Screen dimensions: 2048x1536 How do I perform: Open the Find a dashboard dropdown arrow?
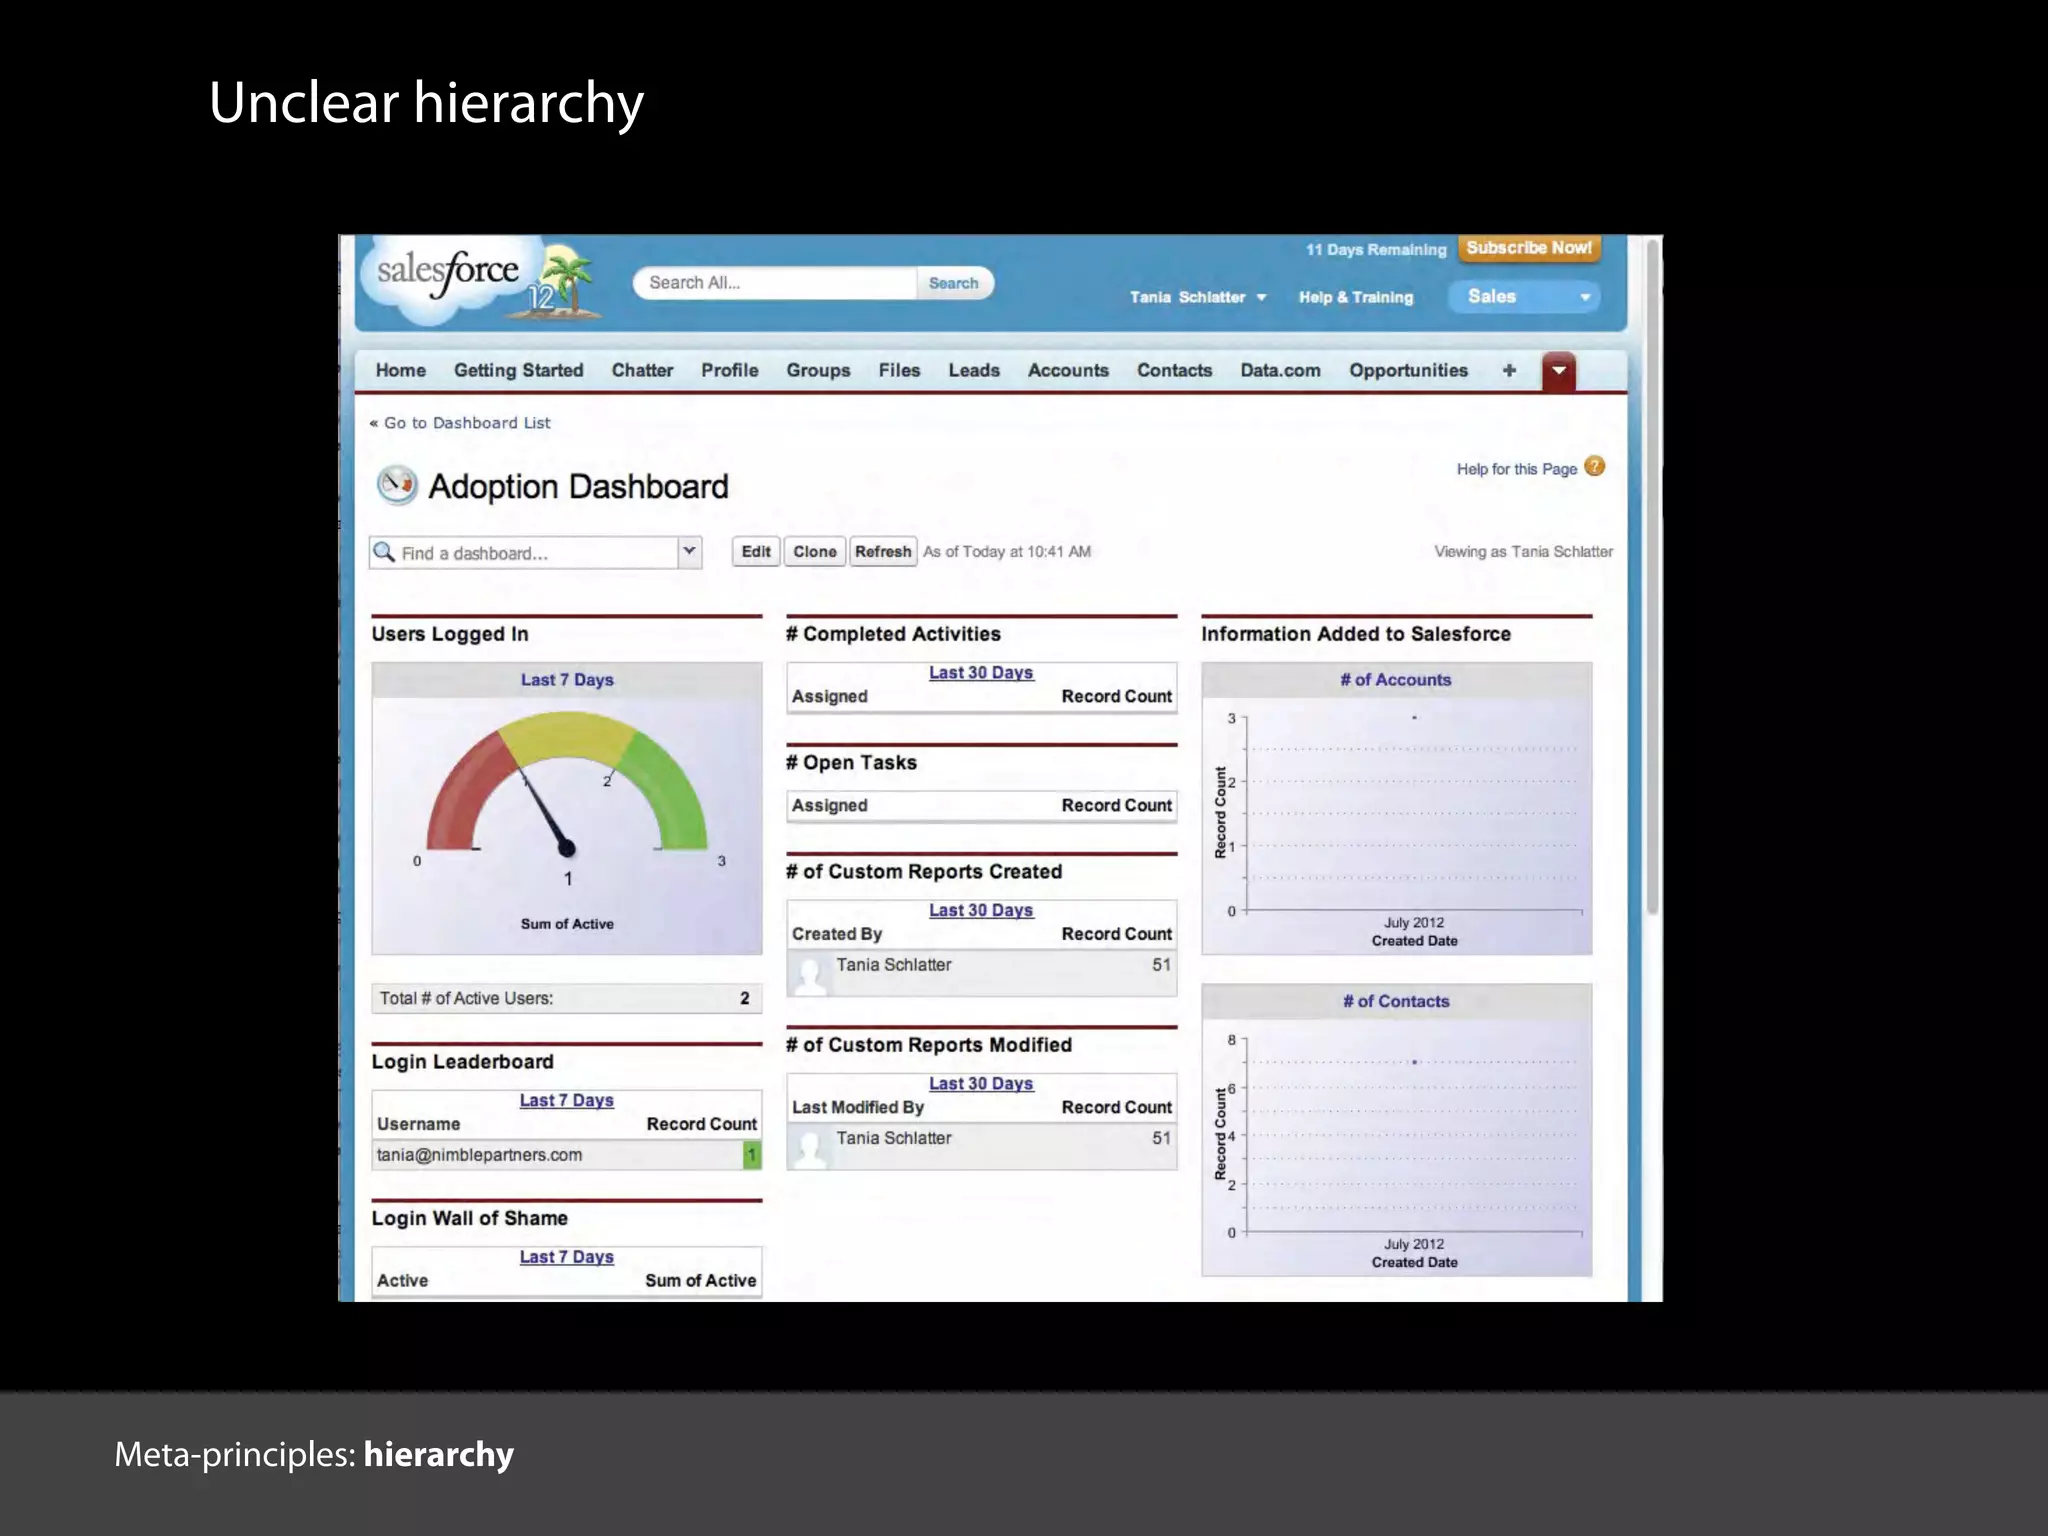(x=689, y=552)
